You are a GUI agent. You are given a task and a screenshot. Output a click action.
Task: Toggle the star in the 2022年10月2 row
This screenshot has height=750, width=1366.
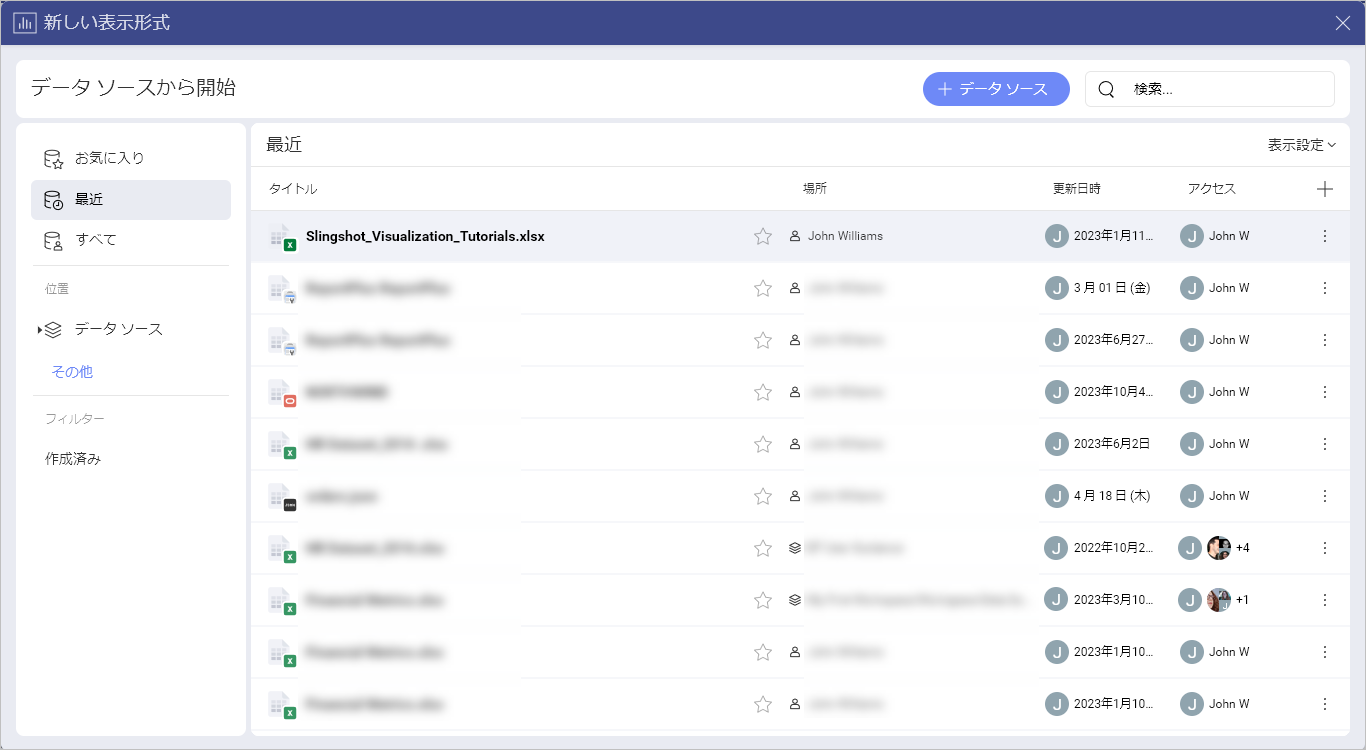pyautogui.click(x=763, y=548)
